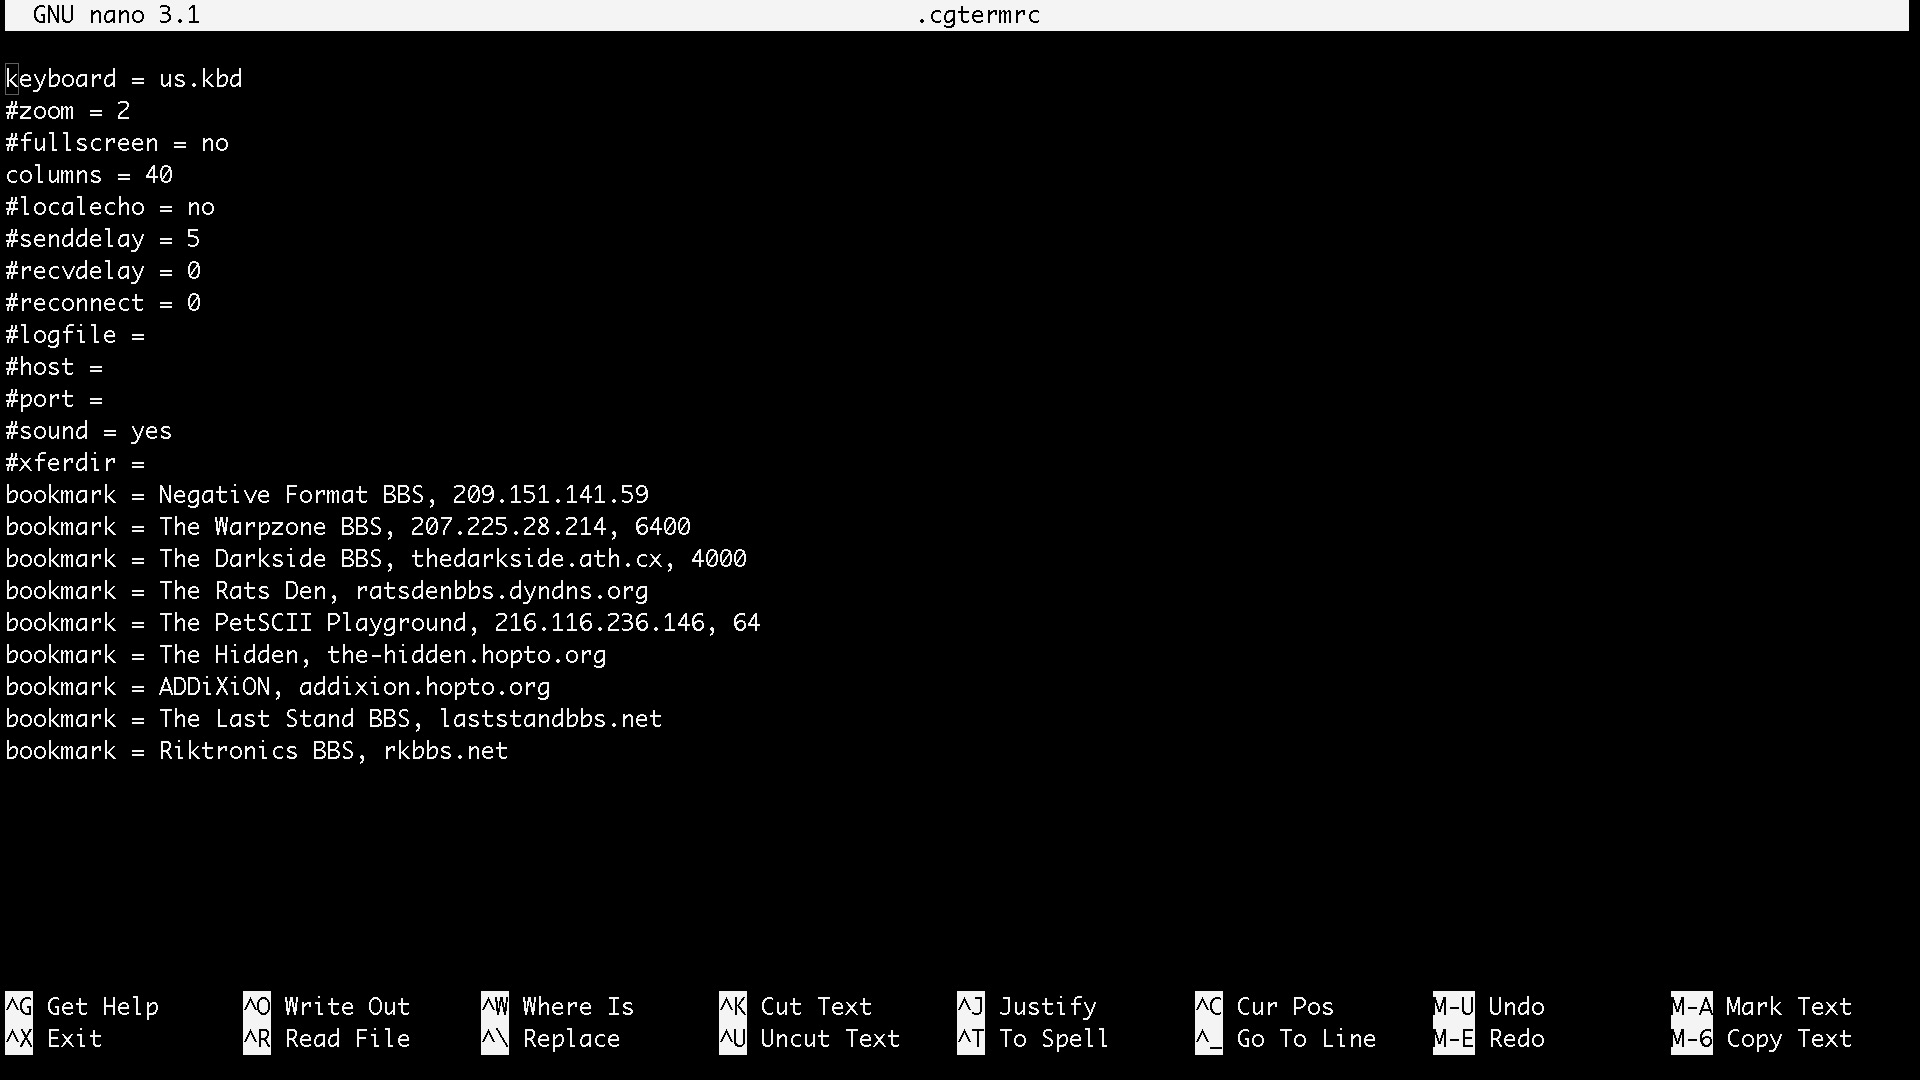The height and width of the screenshot is (1080, 1920).
Task: Click the GNU nano 3.1 title text
Action: [x=116, y=15]
